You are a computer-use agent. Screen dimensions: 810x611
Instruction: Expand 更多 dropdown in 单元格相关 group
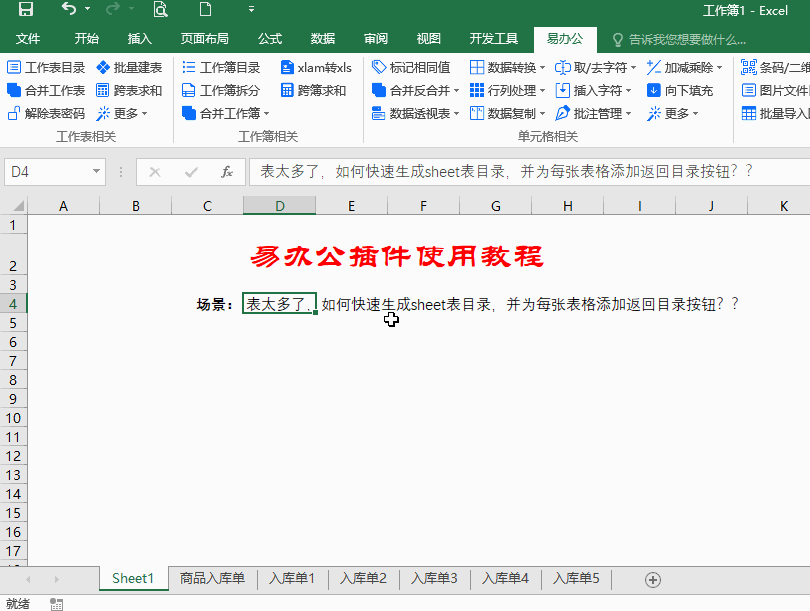695,113
